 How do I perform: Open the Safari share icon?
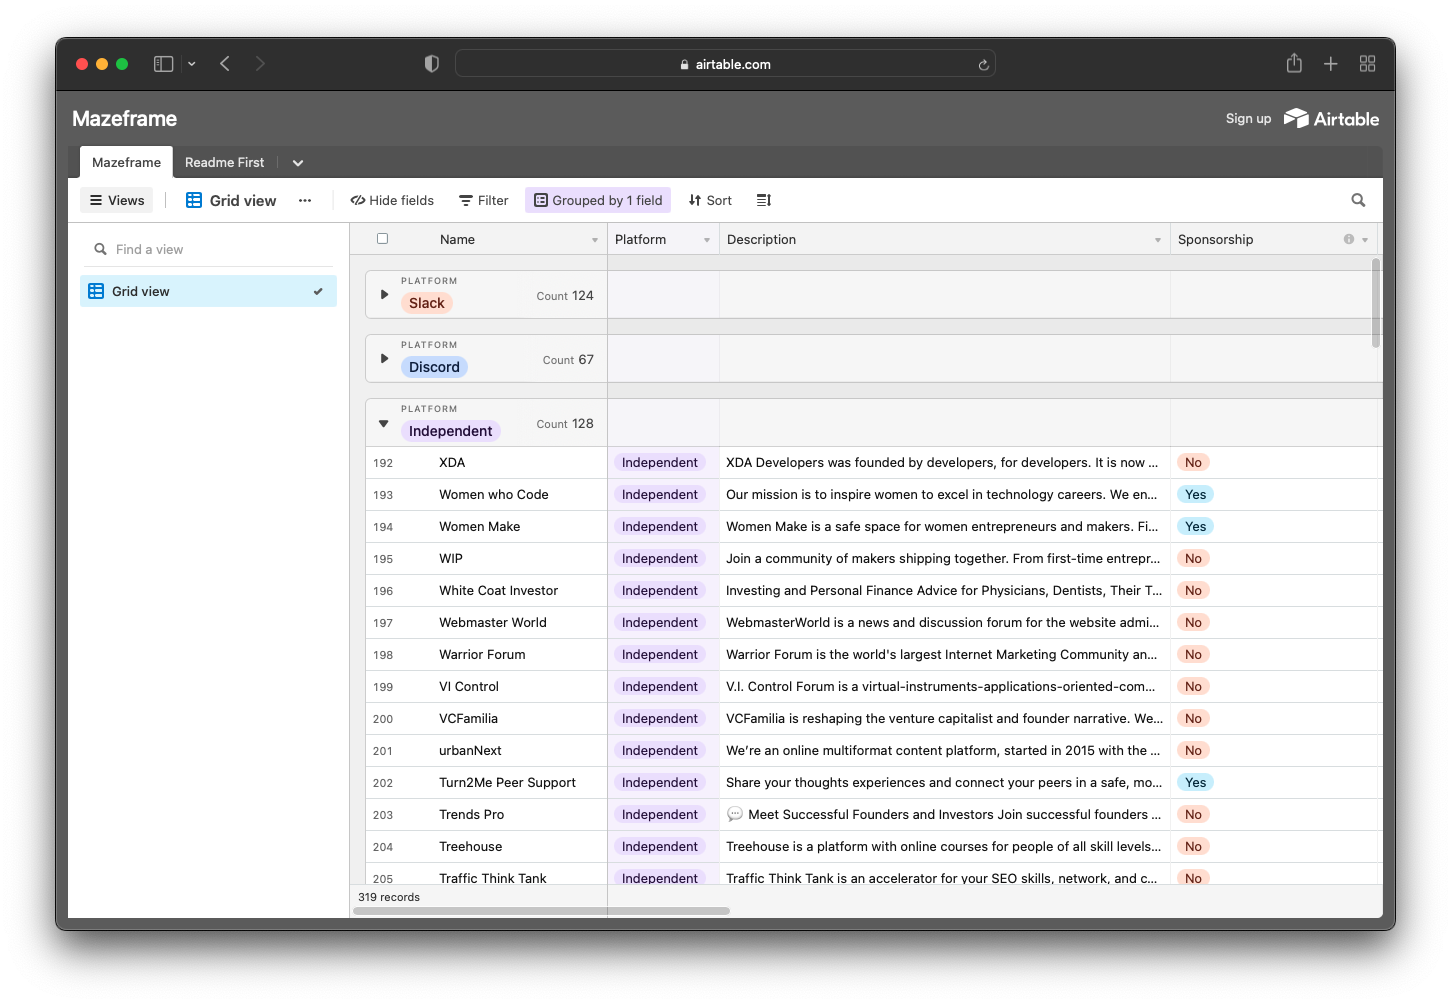[1294, 63]
